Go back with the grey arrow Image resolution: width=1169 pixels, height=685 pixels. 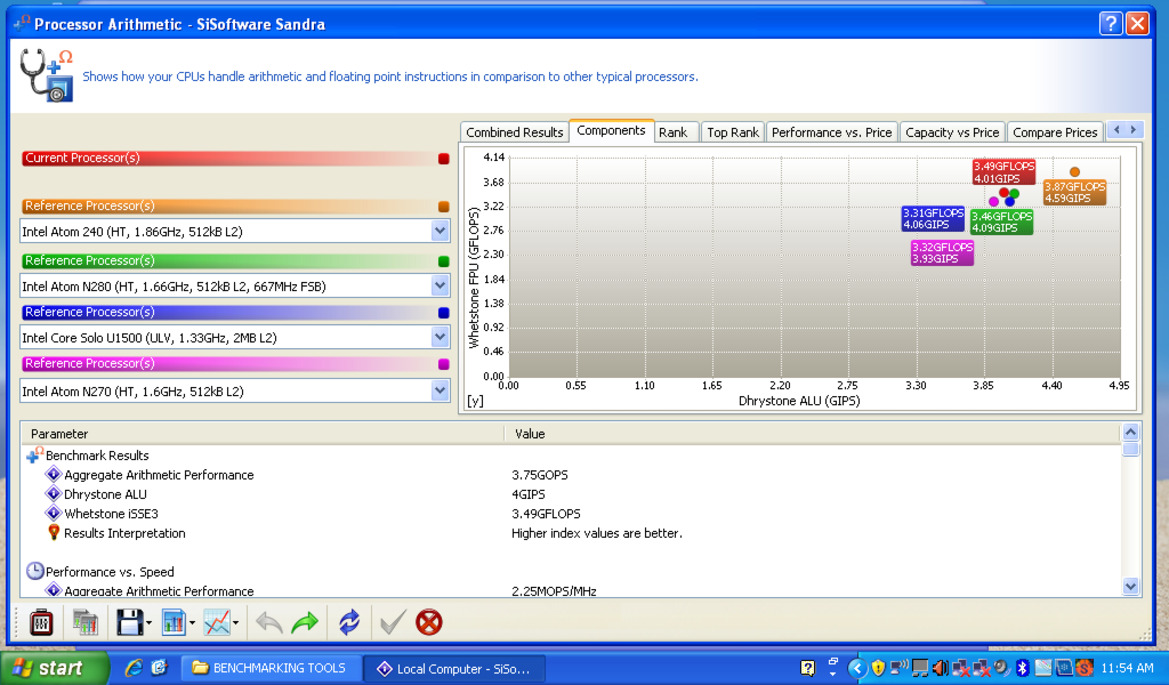click(268, 622)
